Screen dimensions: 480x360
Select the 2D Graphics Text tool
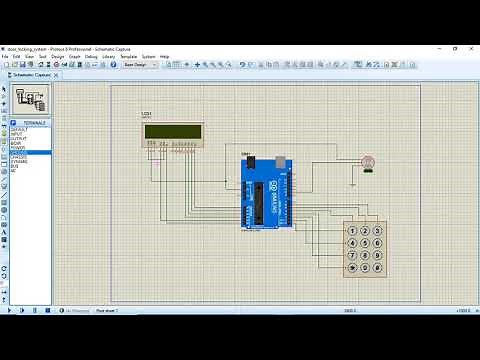tap(4, 232)
